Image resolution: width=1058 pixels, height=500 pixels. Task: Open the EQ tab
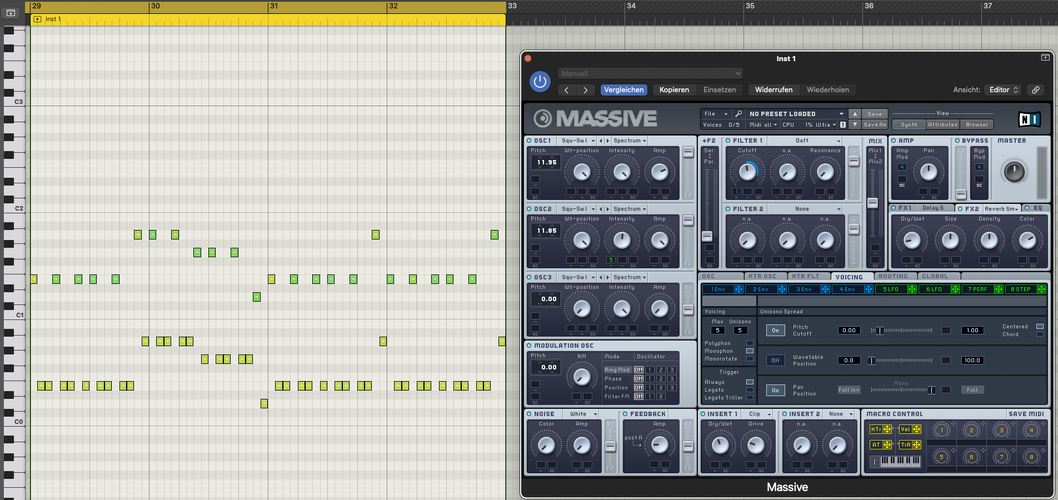pos(1038,208)
